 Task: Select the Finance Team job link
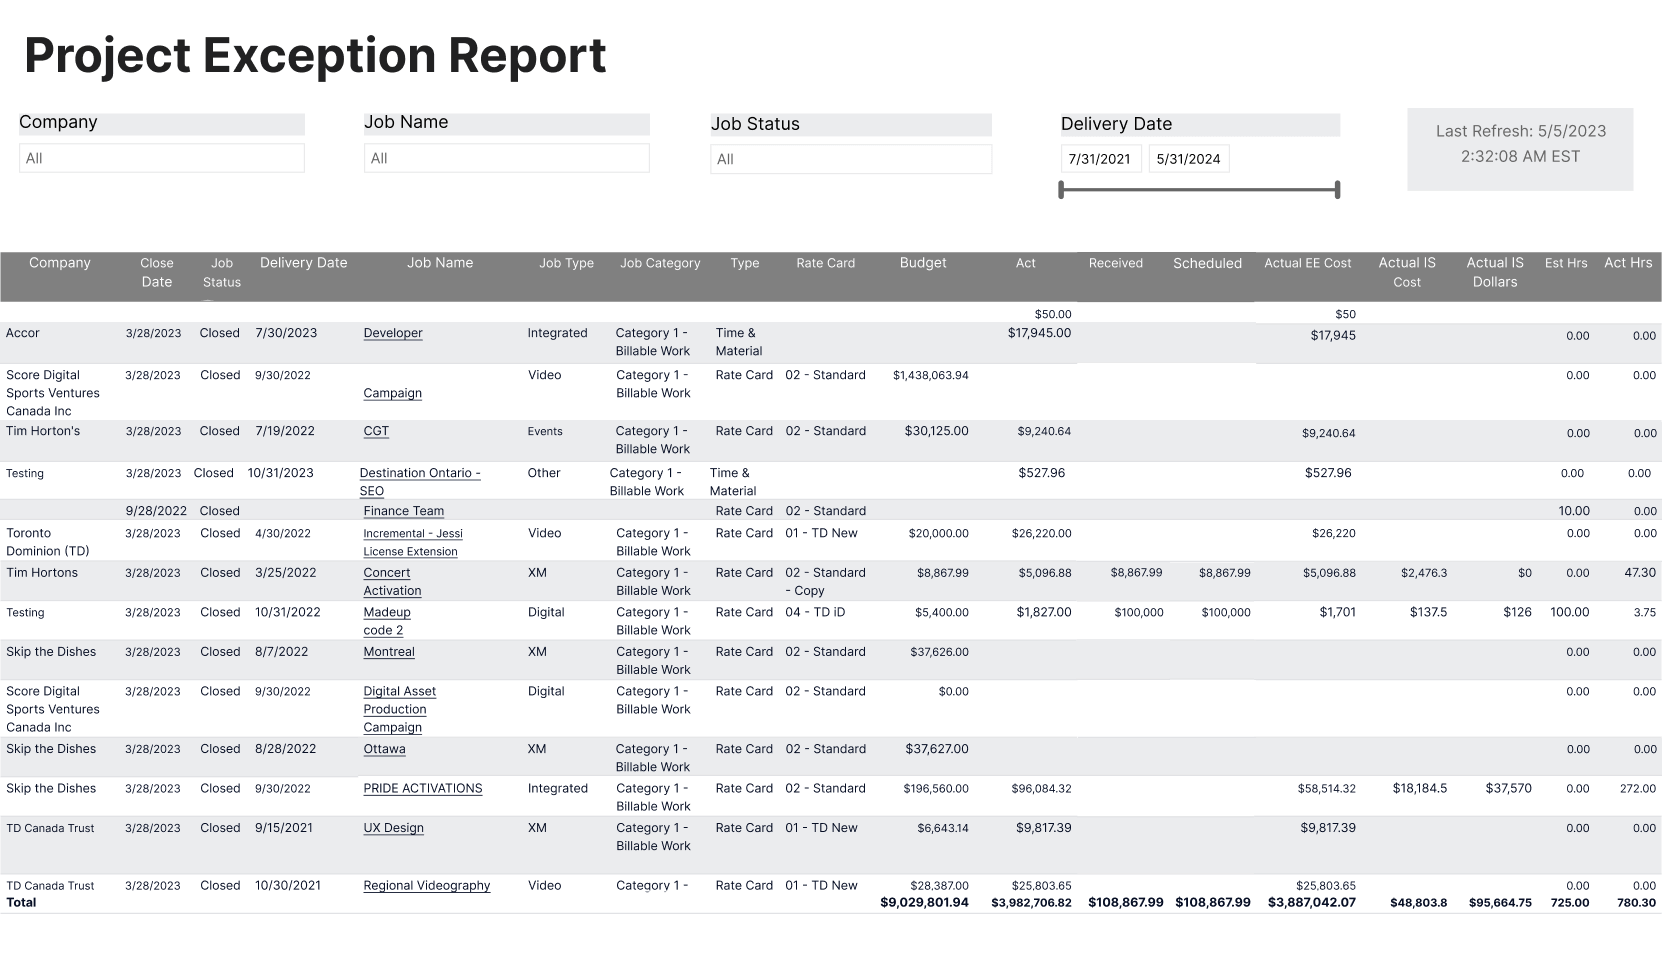pos(403,510)
